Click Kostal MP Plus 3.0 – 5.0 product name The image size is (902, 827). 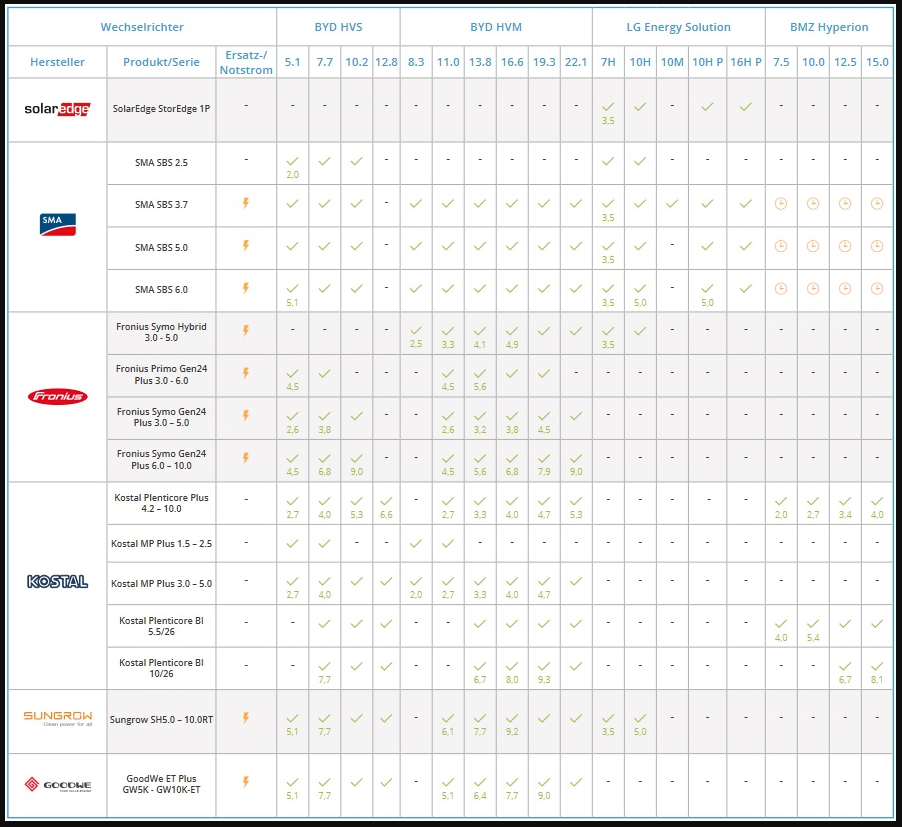[161, 584]
